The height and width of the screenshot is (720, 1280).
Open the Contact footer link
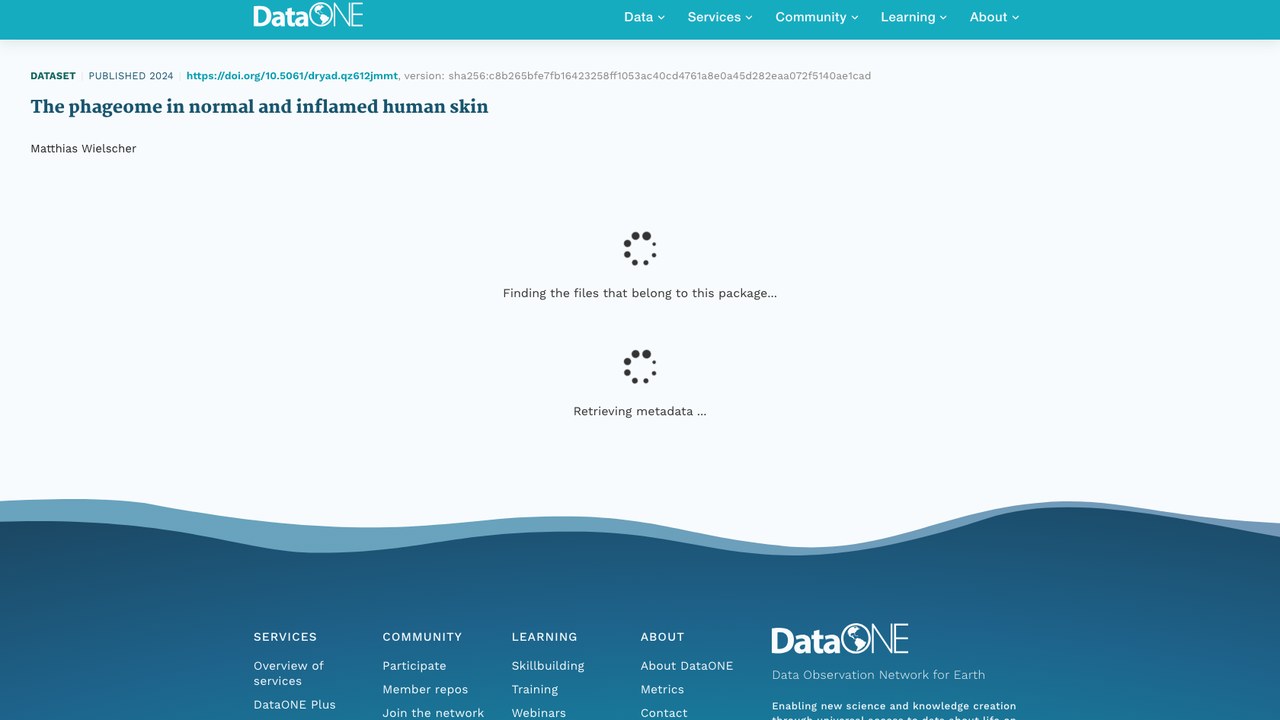664,713
